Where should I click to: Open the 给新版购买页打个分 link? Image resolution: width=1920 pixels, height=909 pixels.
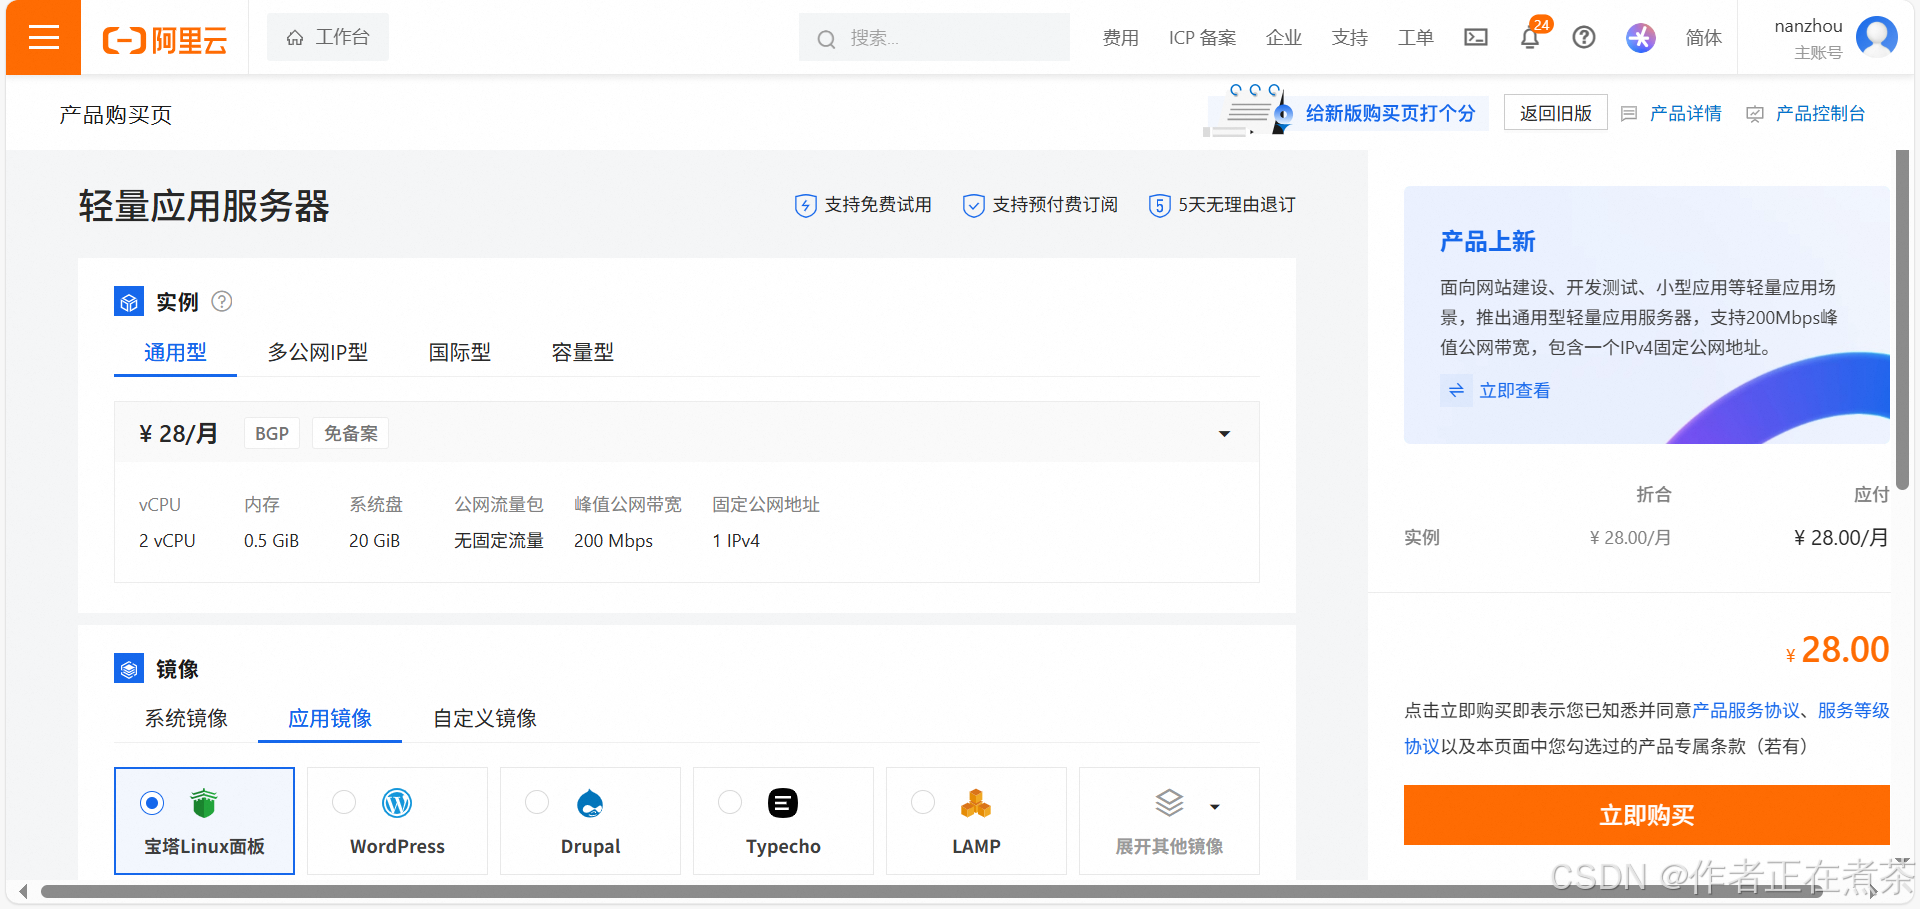pyautogui.click(x=1390, y=113)
